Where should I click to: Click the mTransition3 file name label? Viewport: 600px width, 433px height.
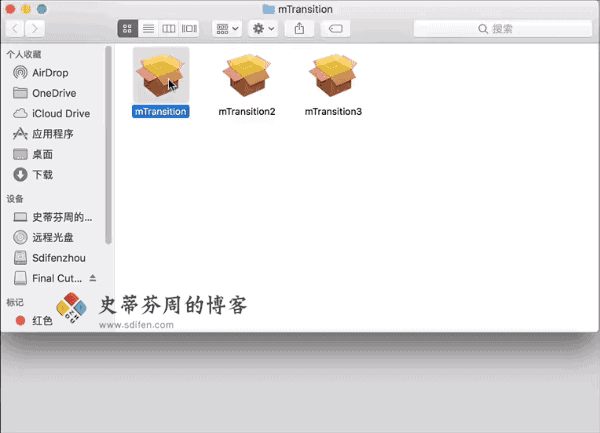click(x=333, y=112)
